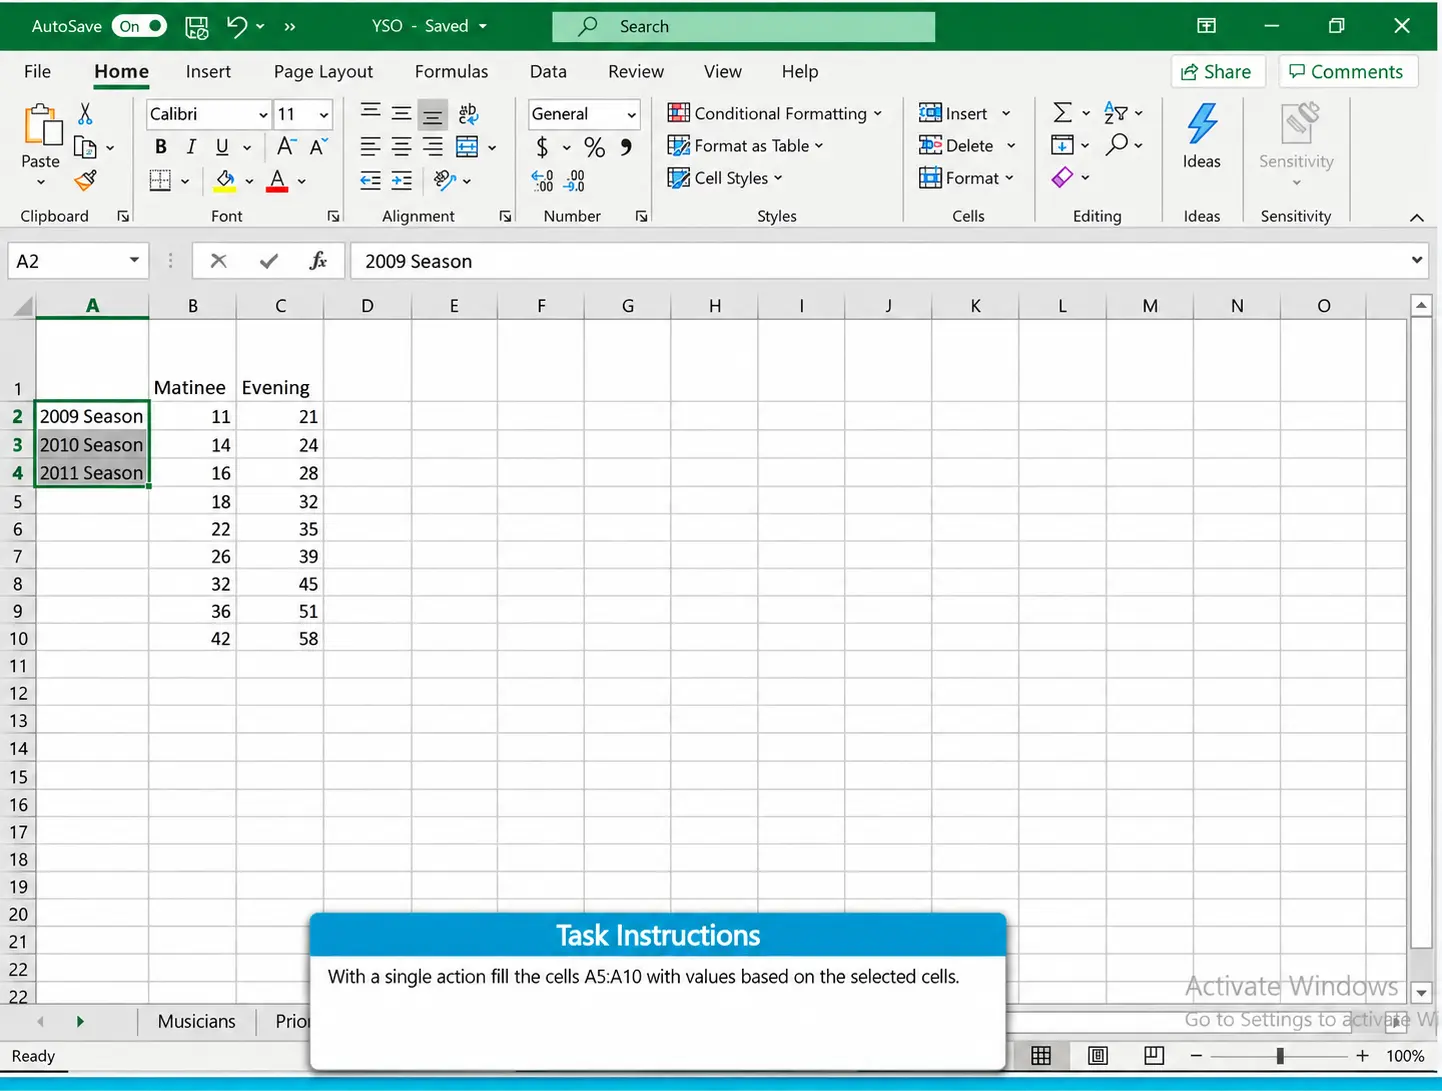Decrease font size with smaller A
Screen dimensions: 1442x1091
coord(318,147)
